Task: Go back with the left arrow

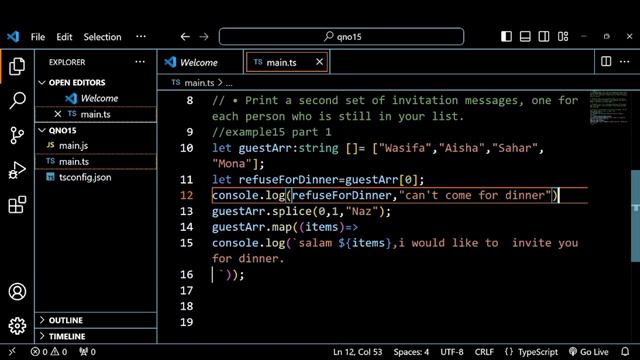Action: click(x=185, y=37)
